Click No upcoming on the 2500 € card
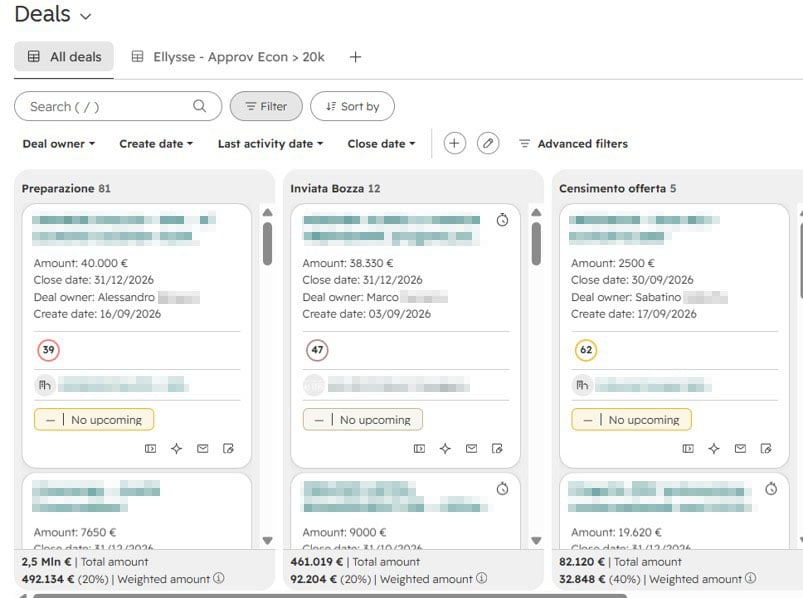Image resolution: width=803 pixels, height=598 pixels. (631, 420)
